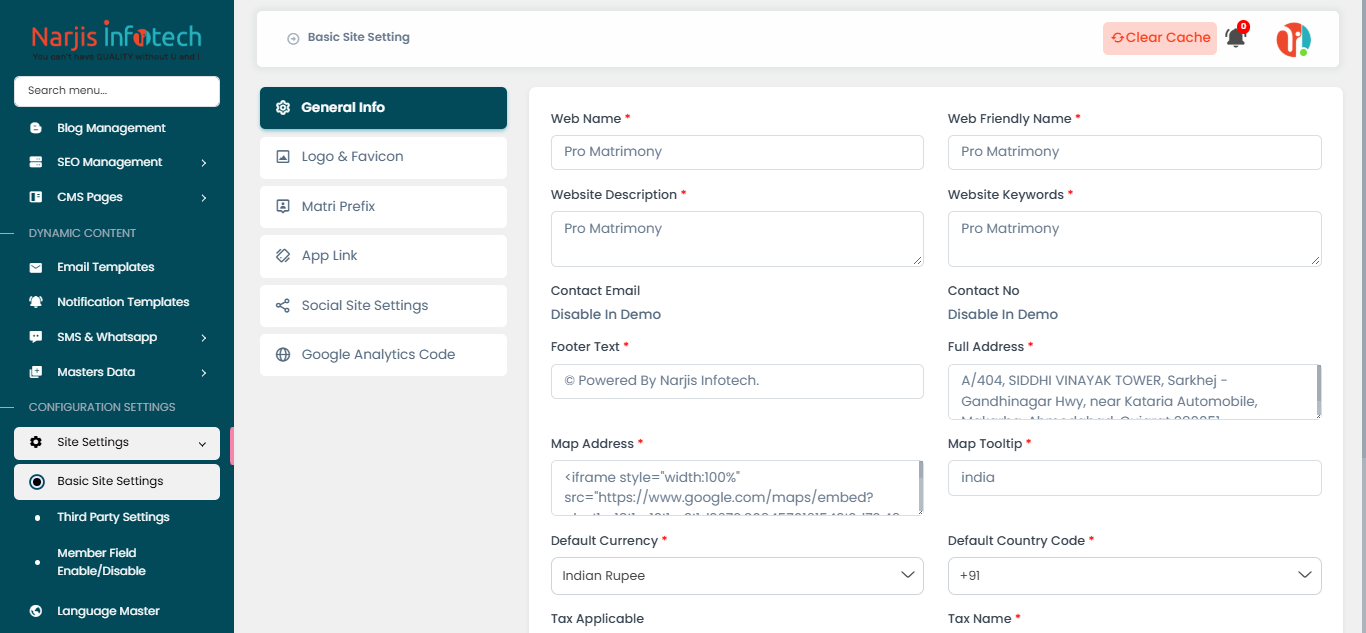This screenshot has width=1366, height=633.
Task: Switch to the Google Analytics Code tab
Action: tap(383, 355)
